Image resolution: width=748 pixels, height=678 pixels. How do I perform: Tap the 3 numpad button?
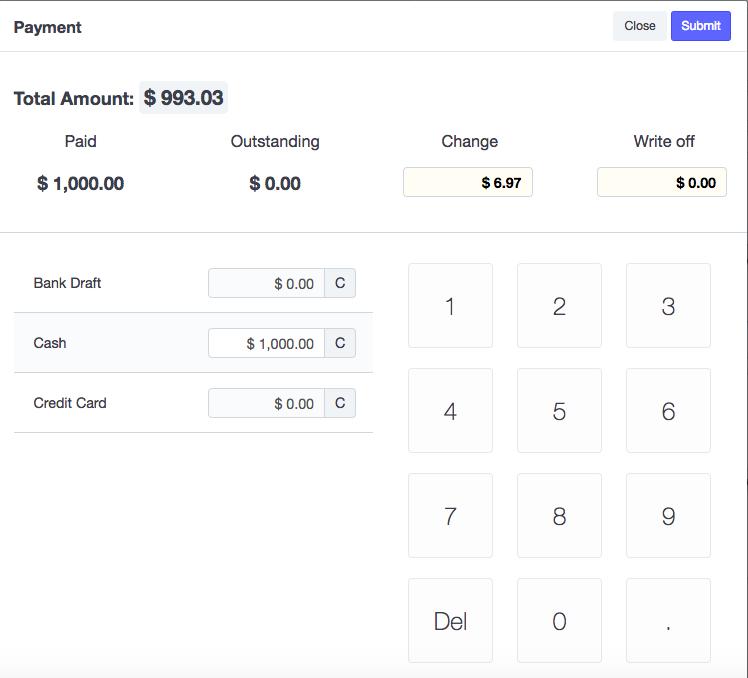[x=668, y=306]
